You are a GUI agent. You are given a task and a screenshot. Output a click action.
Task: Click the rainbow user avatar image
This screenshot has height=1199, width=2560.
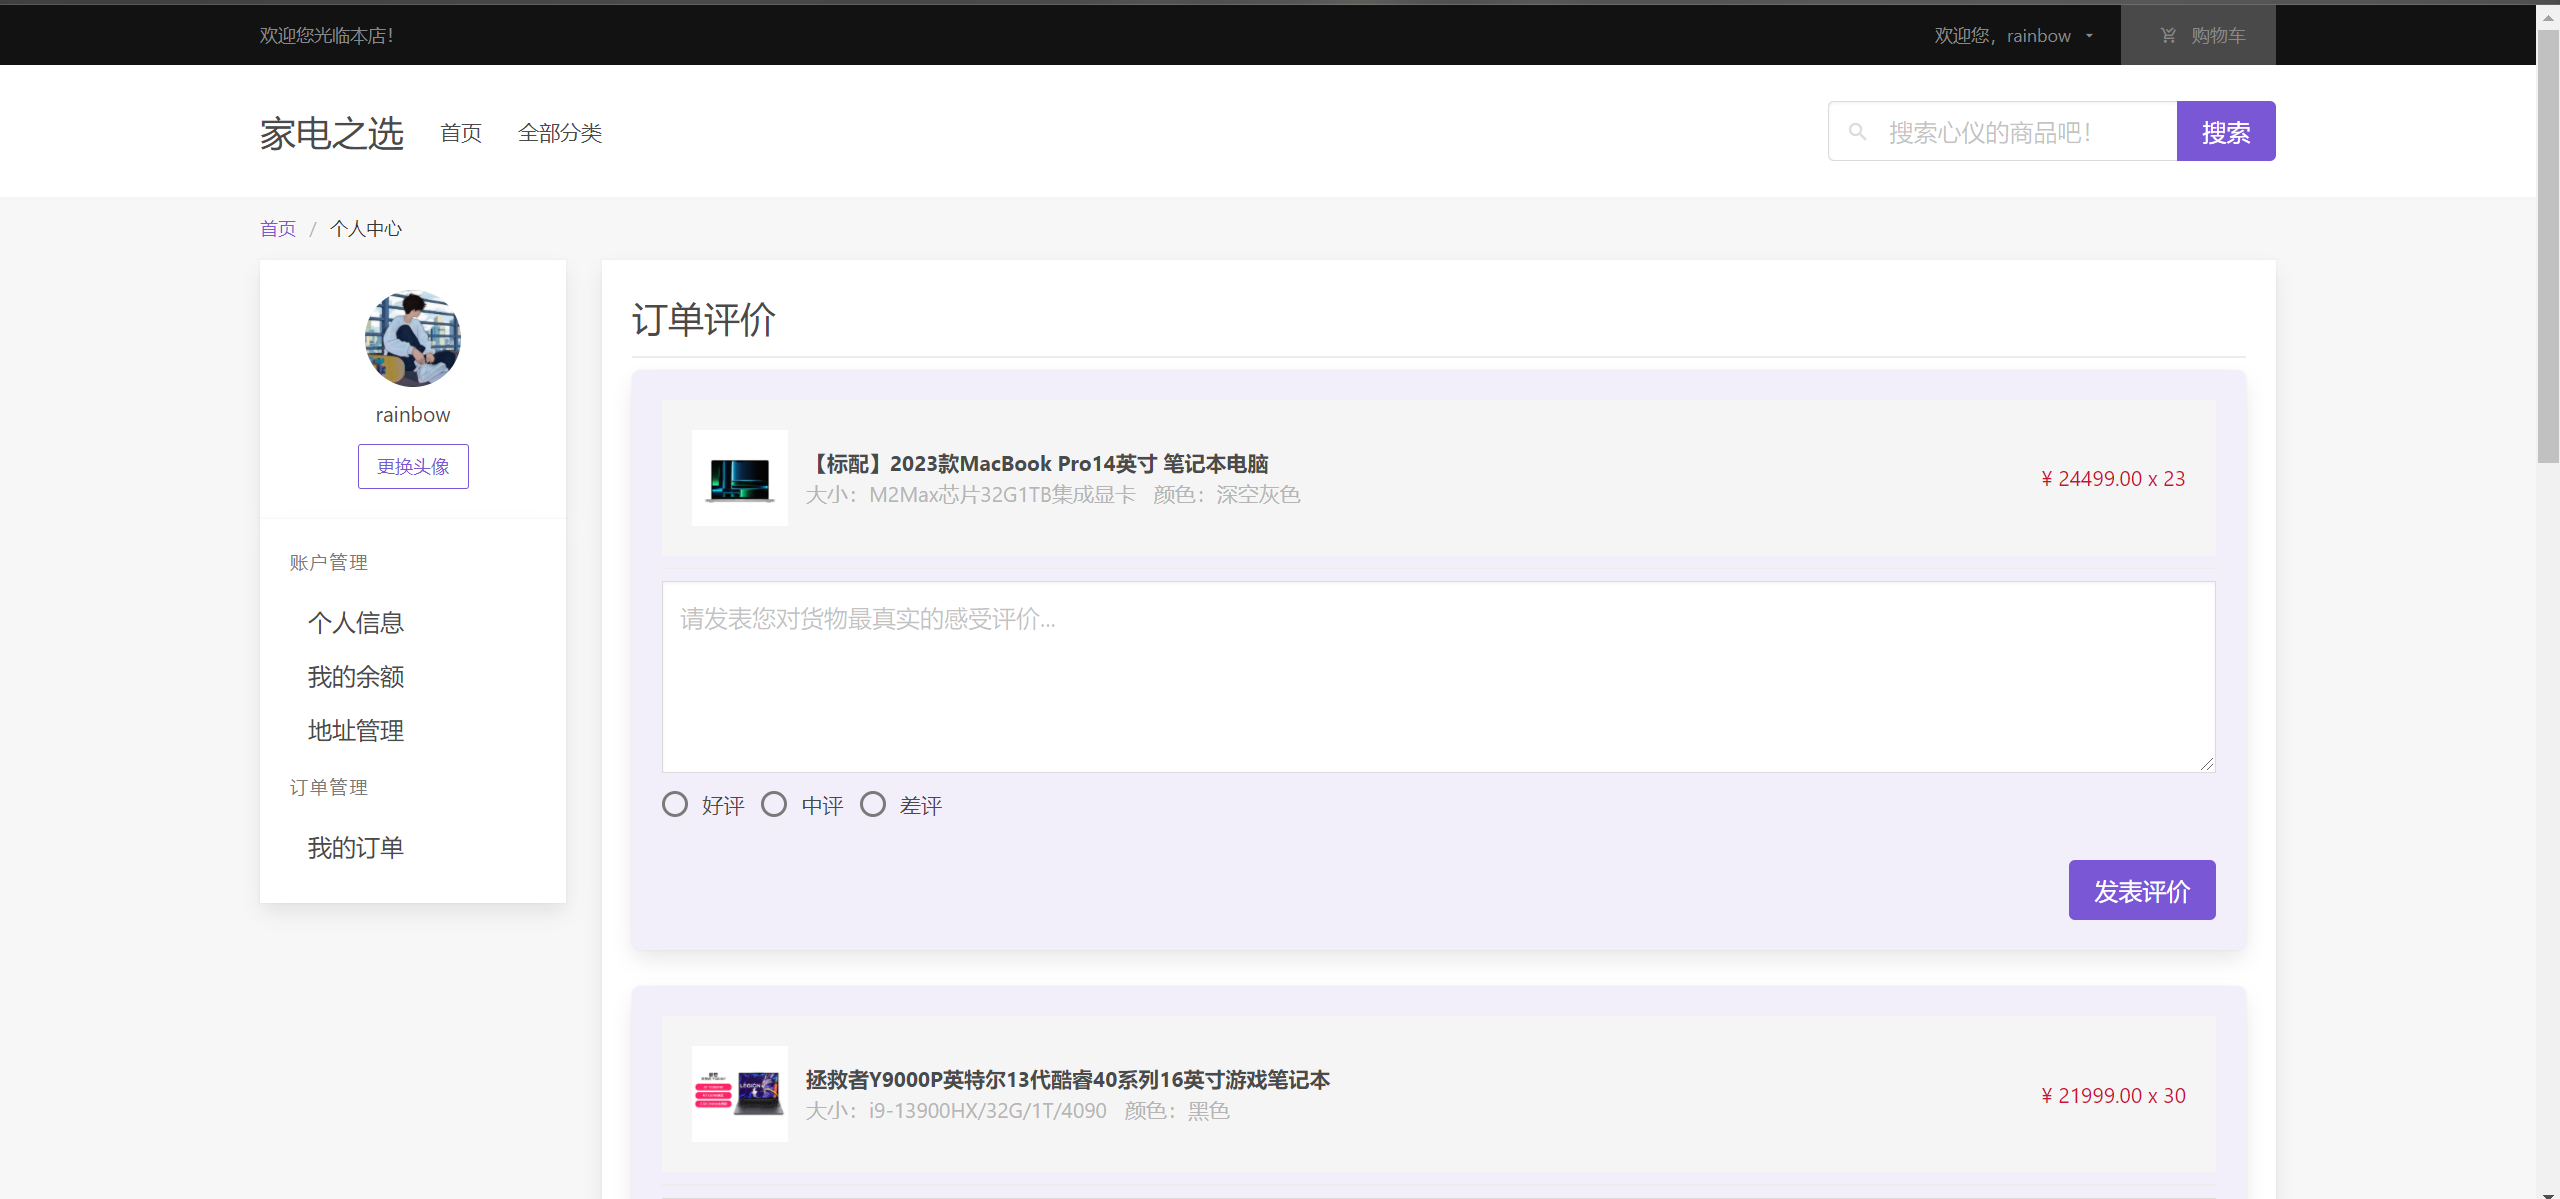click(413, 339)
